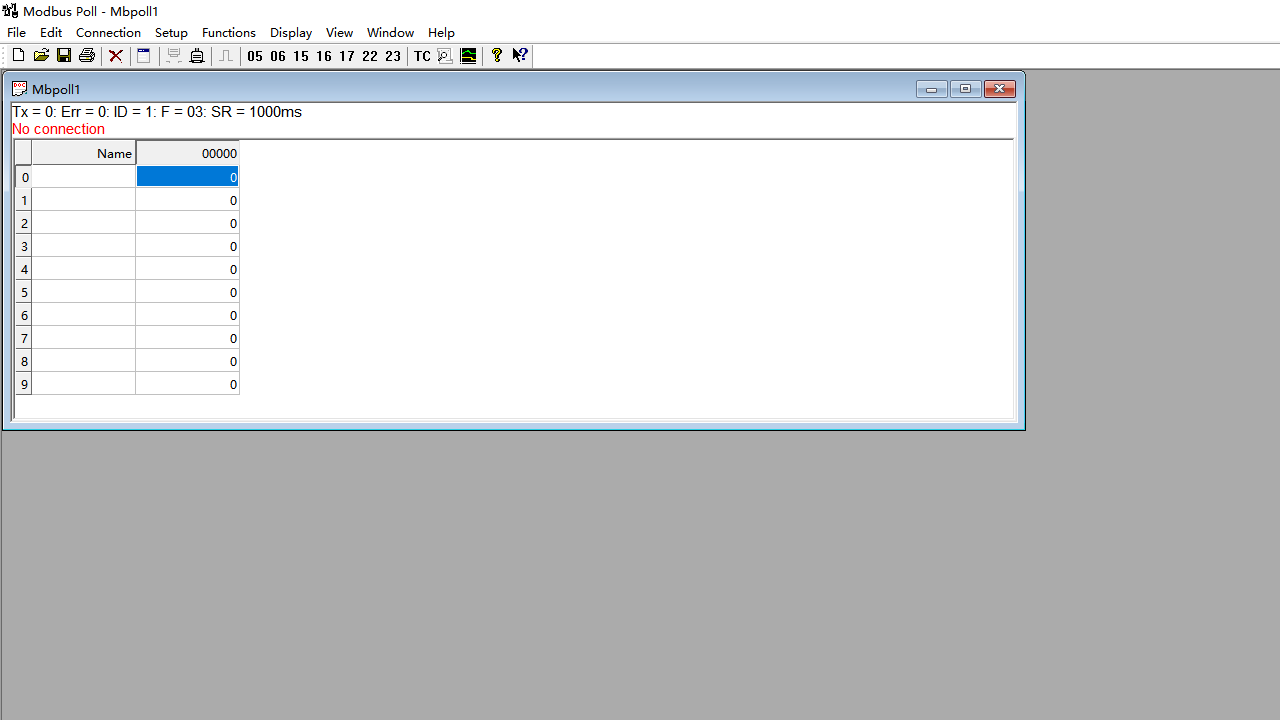Click the New document toolbar icon
Viewport: 1280px width, 720px height.
click(18, 56)
